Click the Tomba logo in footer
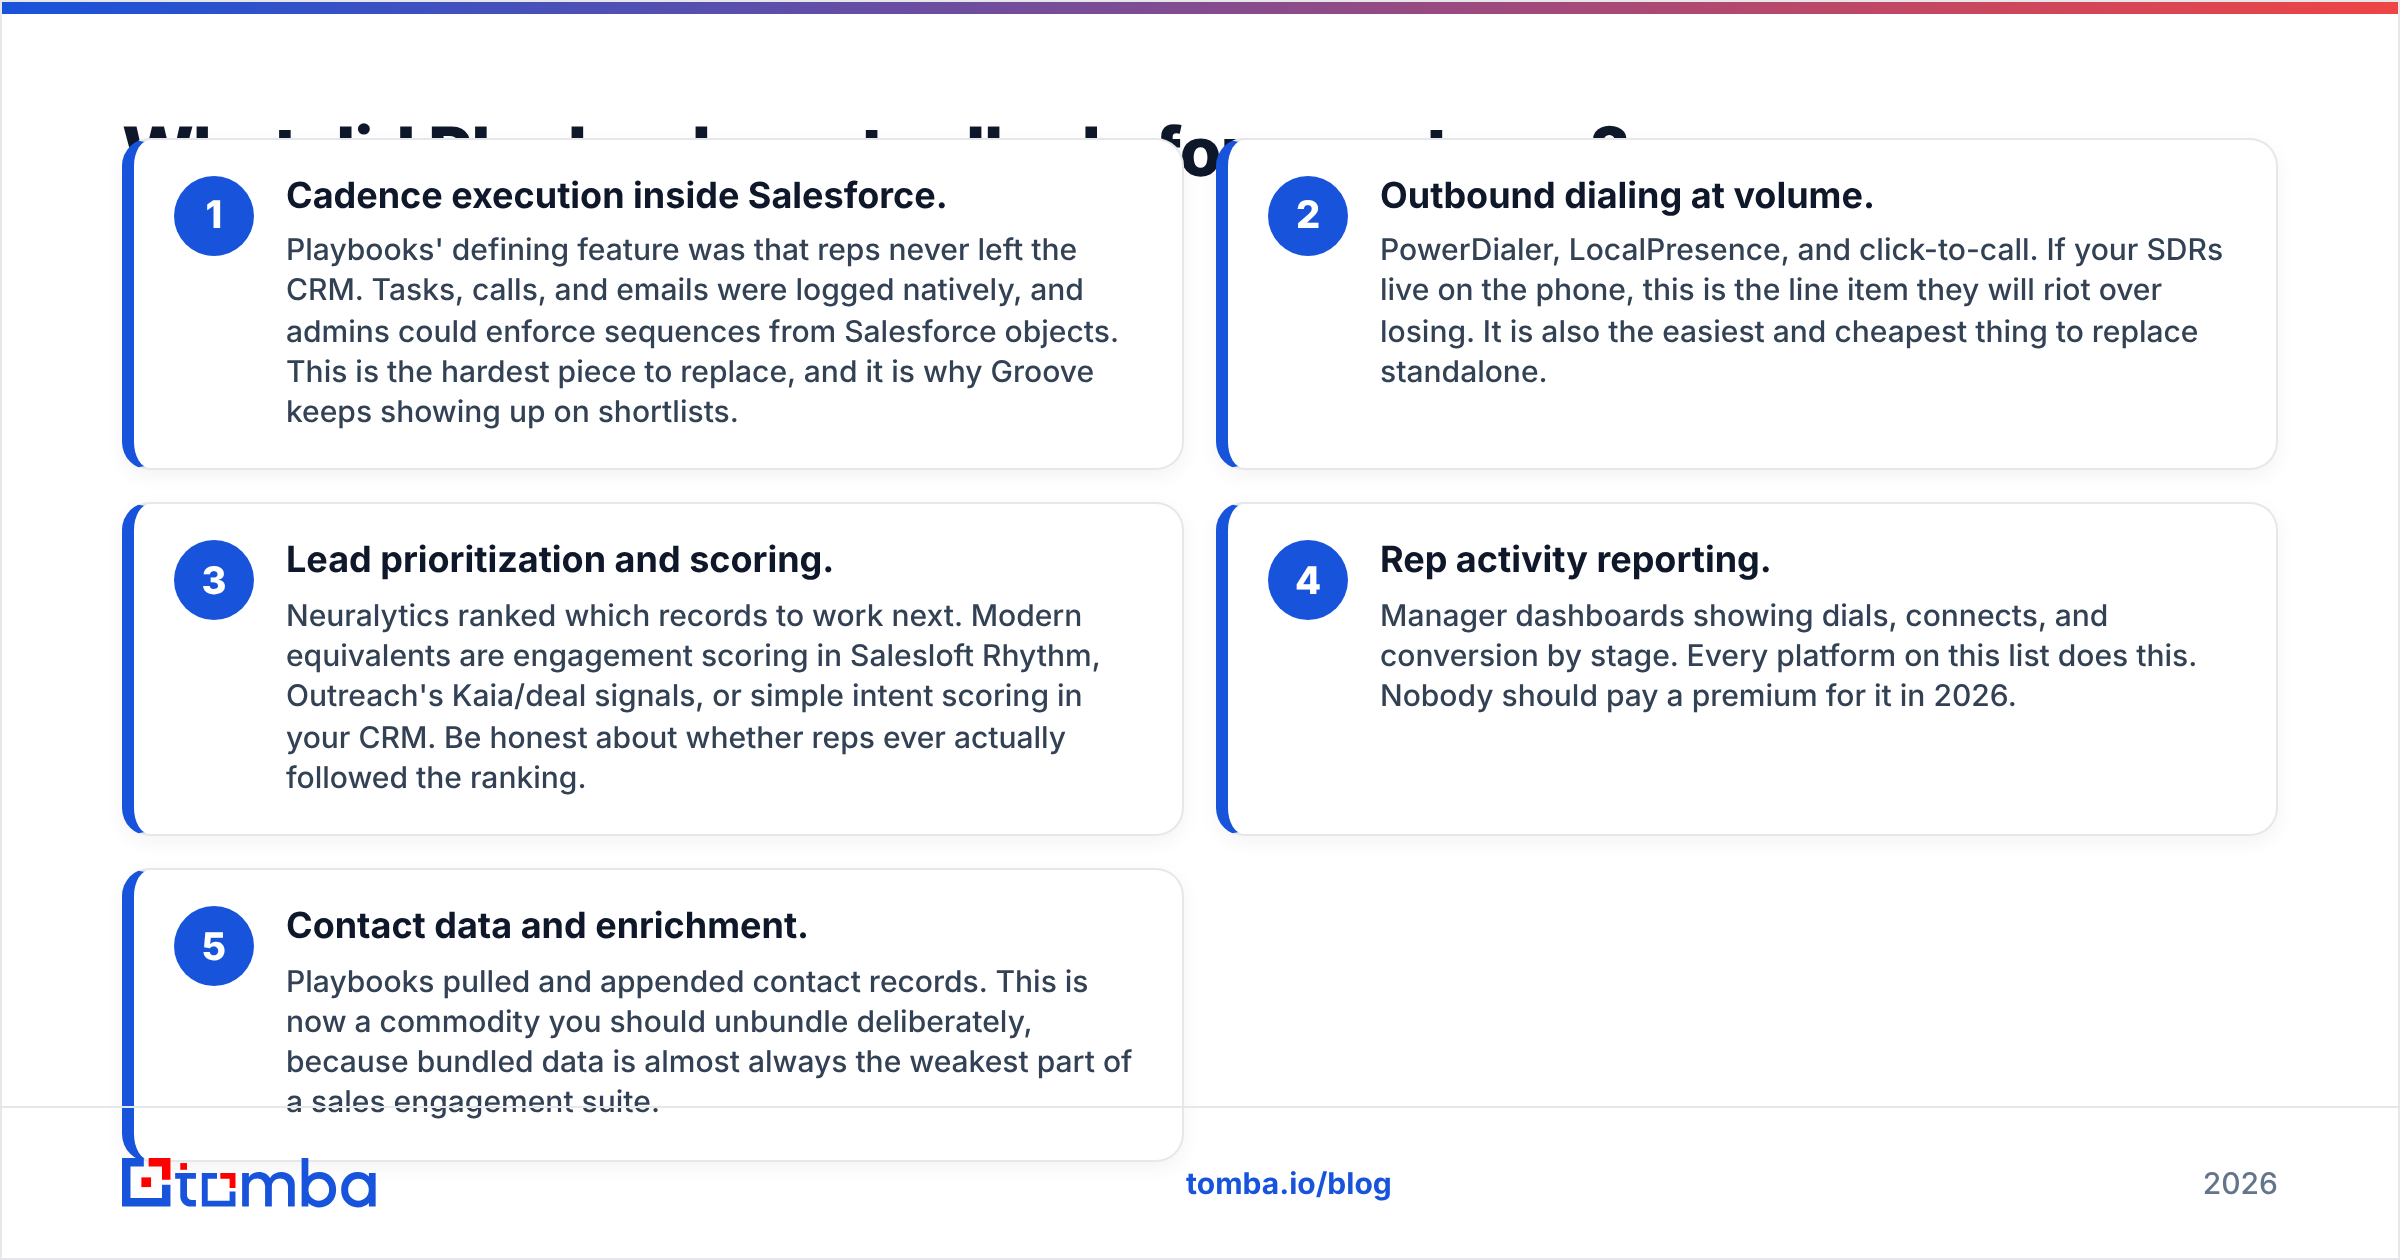The width and height of the screenshot is (2400, 1260). [249, 1183]
